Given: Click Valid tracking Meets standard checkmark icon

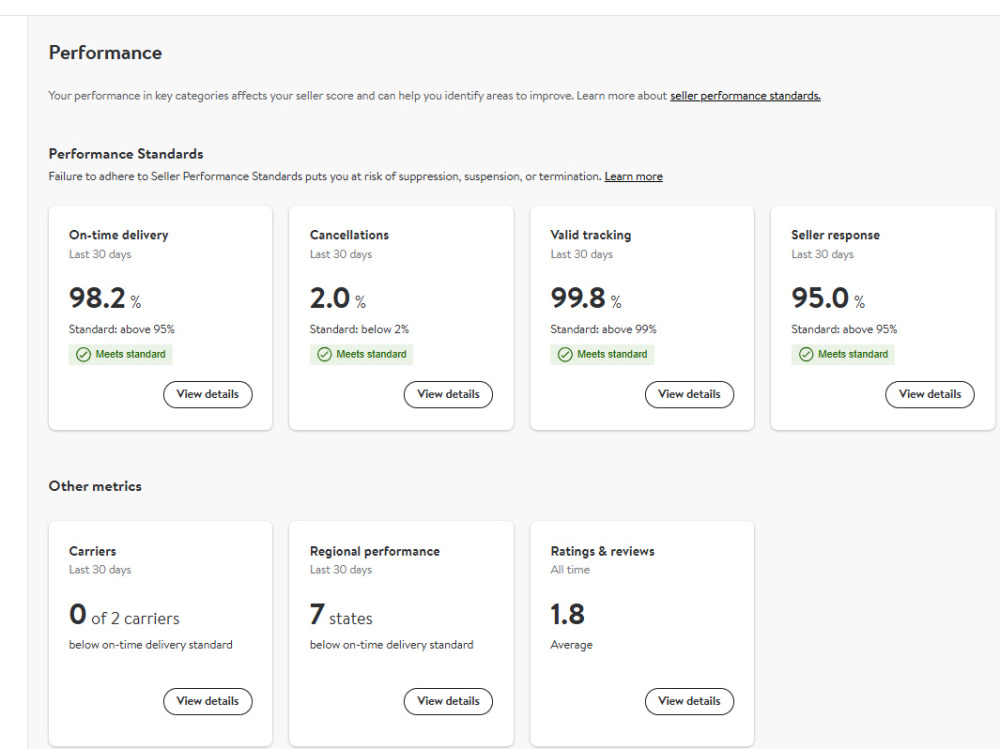Looking at the screenshot, I should pos(565,355).
